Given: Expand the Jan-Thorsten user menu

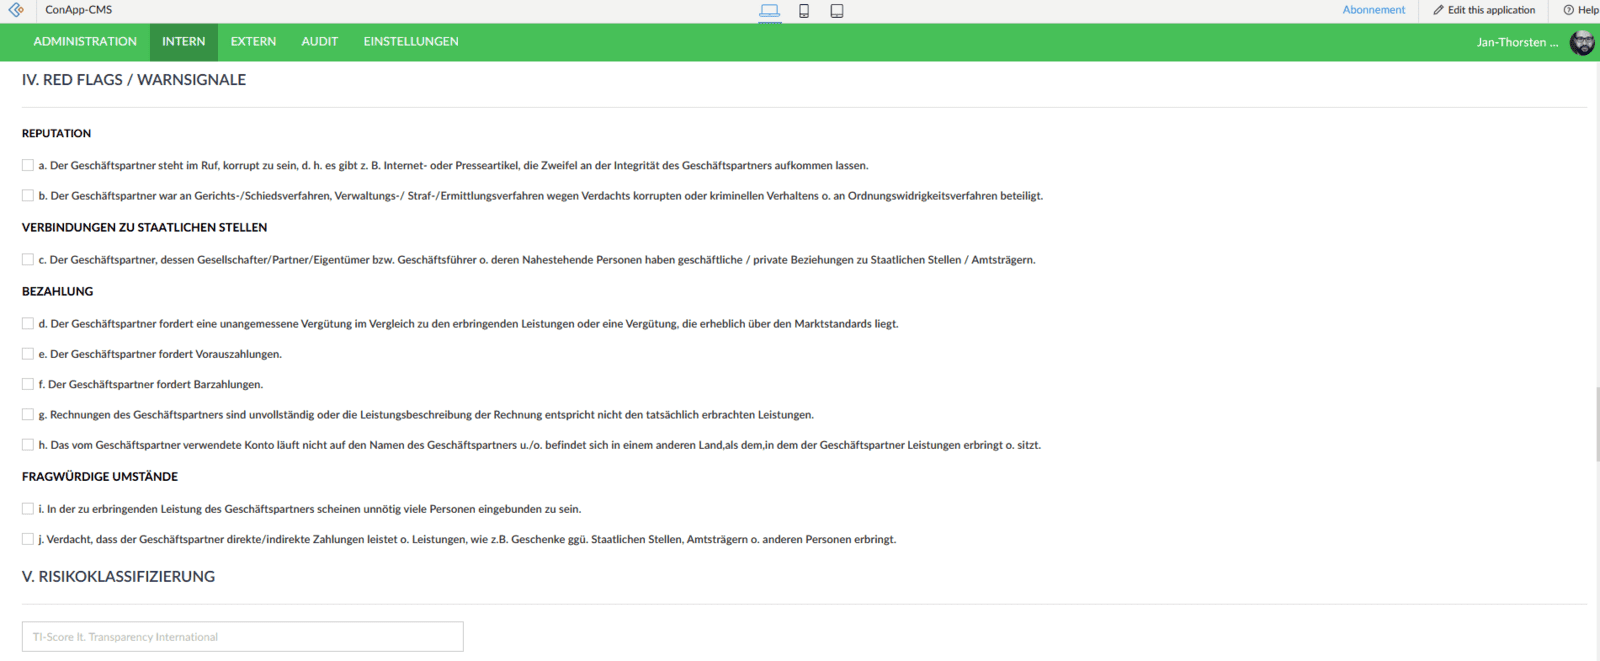Looking at the screenshot, I should tap(1517, 42).
